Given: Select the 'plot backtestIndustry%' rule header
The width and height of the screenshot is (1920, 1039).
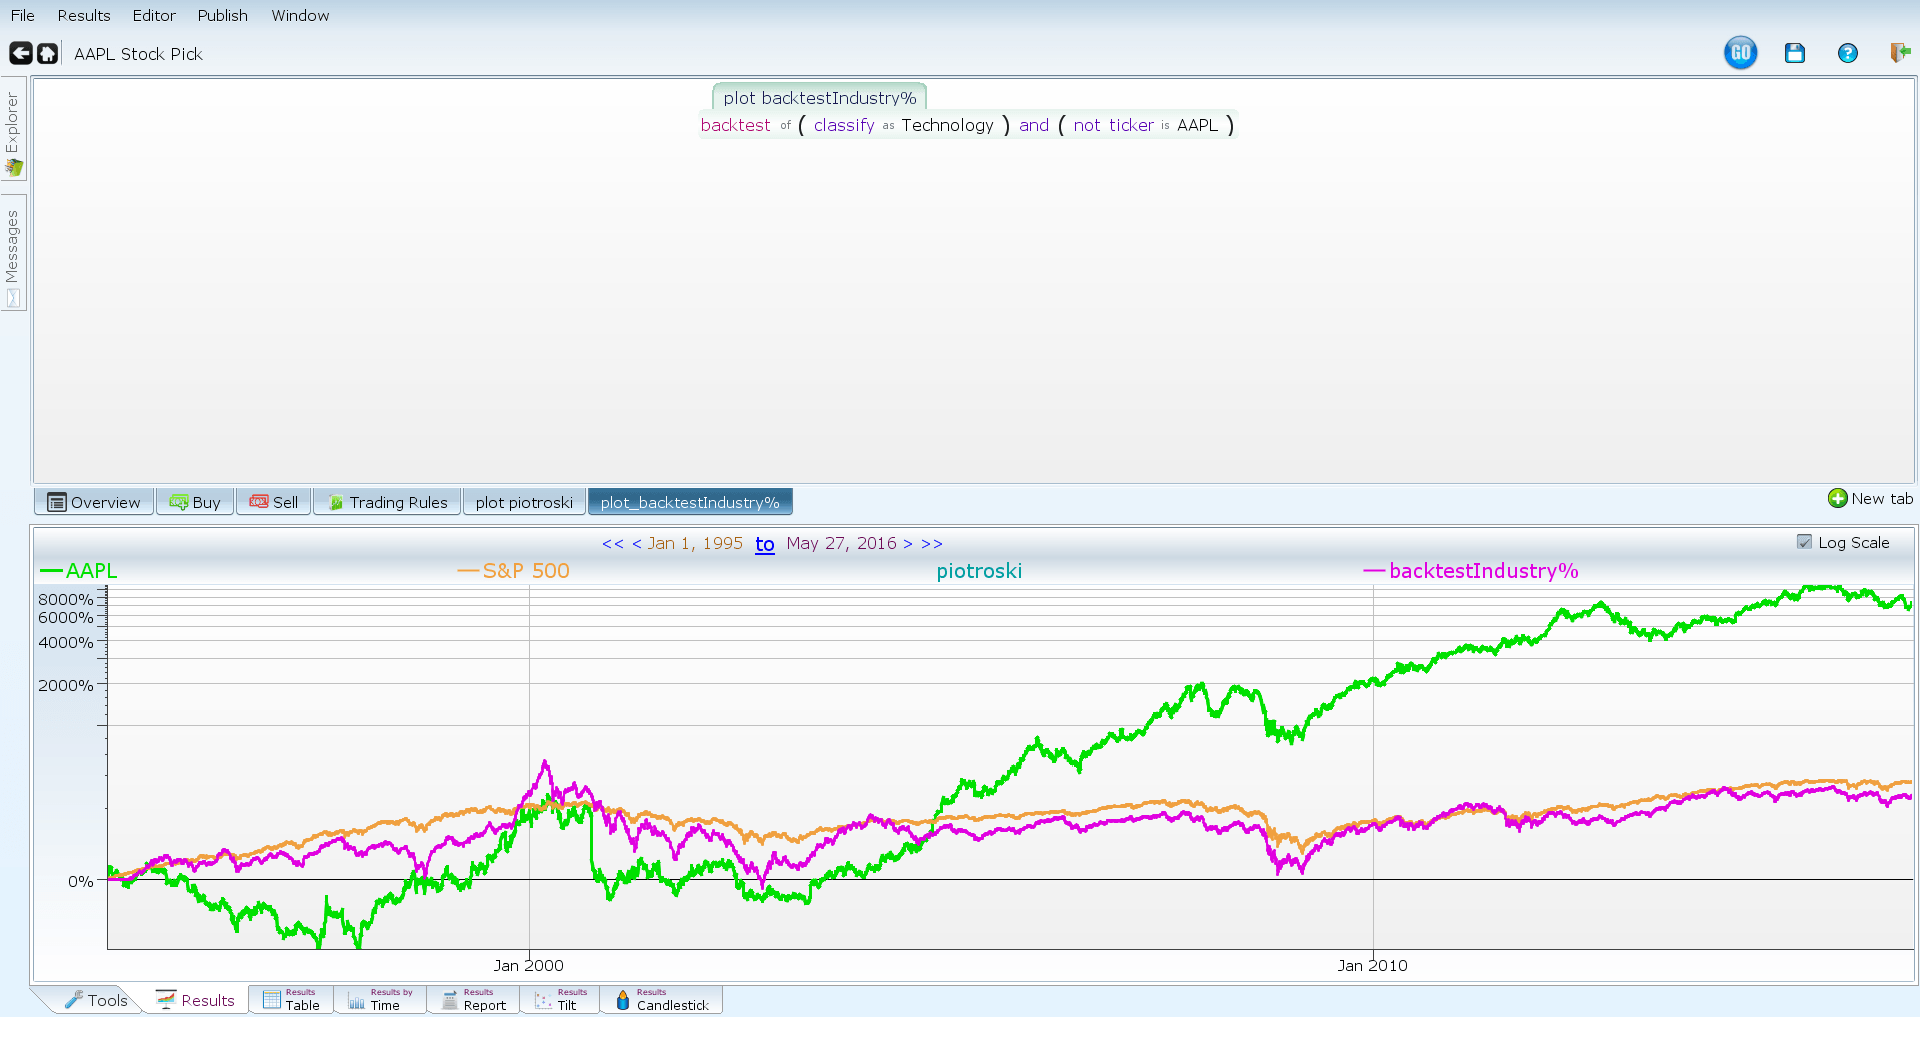Looking at the screenshot, I should pos(820,97).
